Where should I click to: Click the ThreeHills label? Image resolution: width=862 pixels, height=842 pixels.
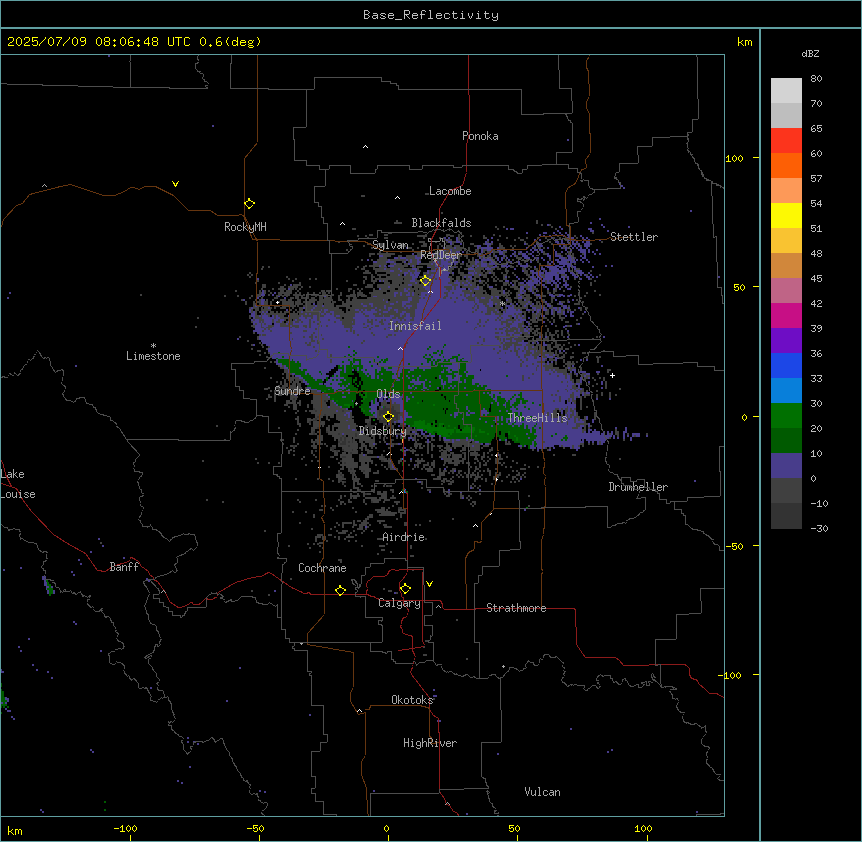click(537, 418)
